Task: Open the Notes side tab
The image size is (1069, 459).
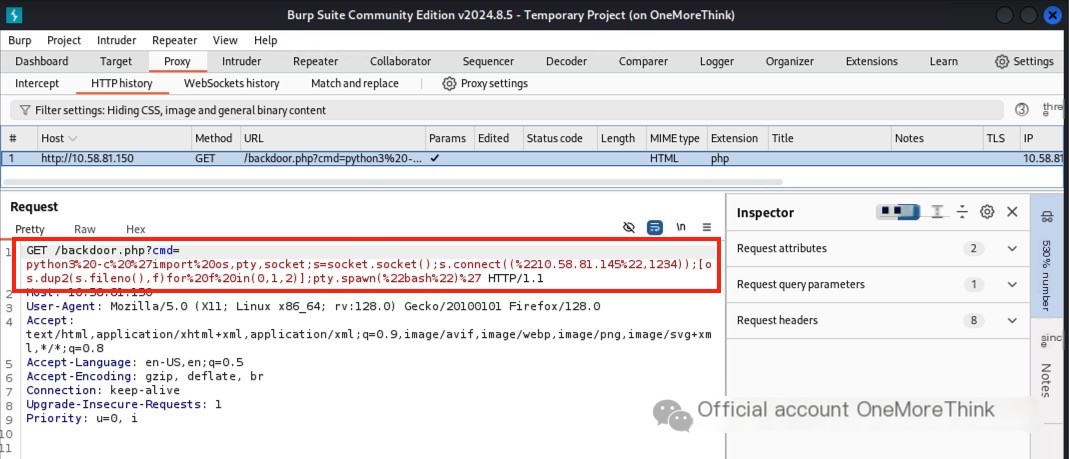Action: (1046, 380)
